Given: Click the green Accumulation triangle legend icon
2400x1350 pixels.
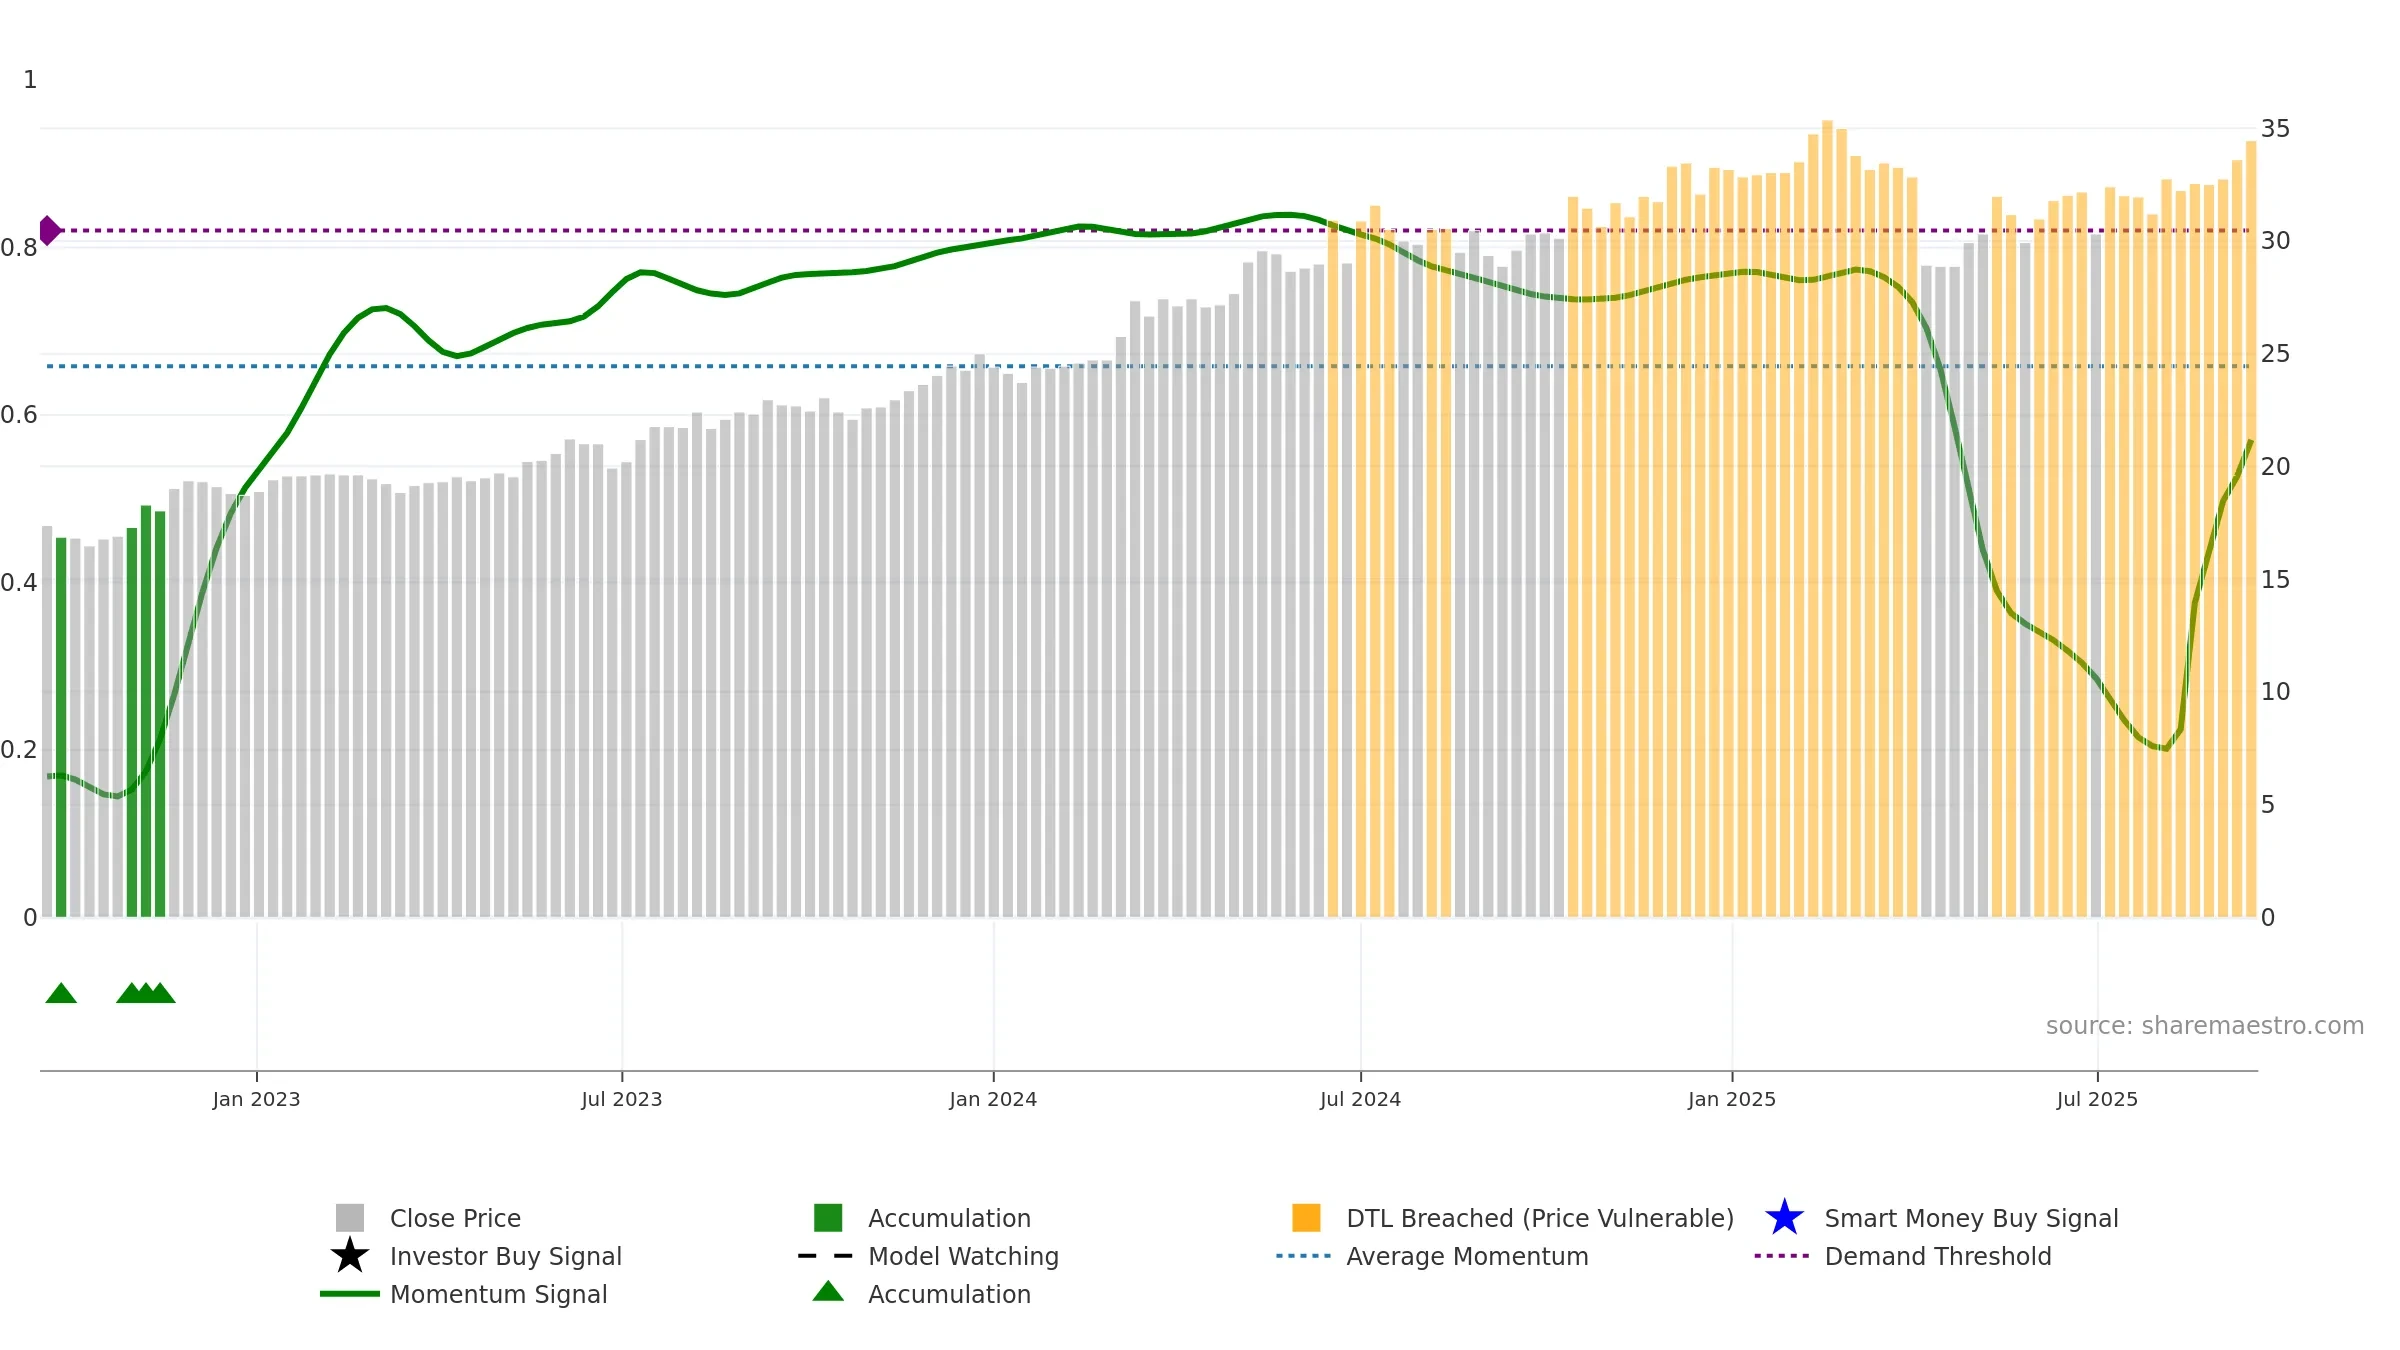Looking at the screenshot, I should tap(828, 1291).
